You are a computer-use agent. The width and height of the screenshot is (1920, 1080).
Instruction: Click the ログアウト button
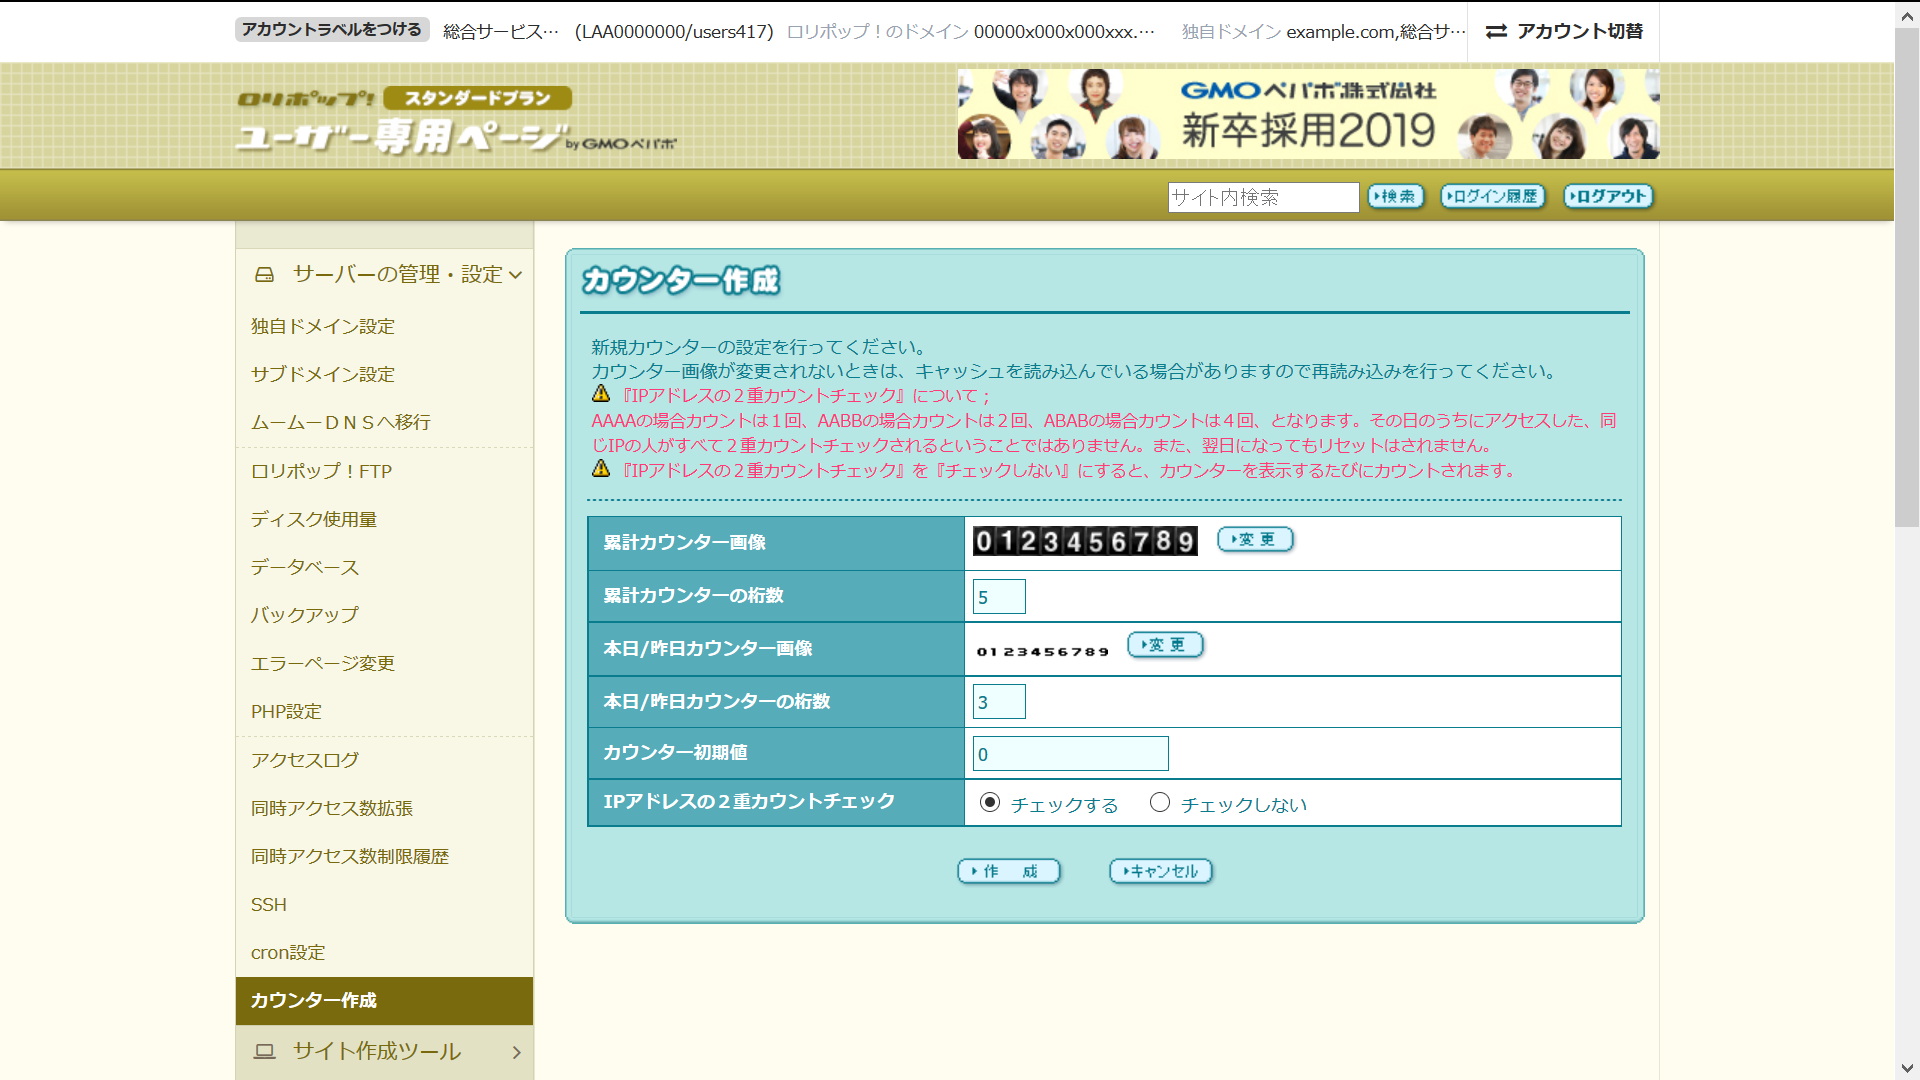pos(1608,197)
